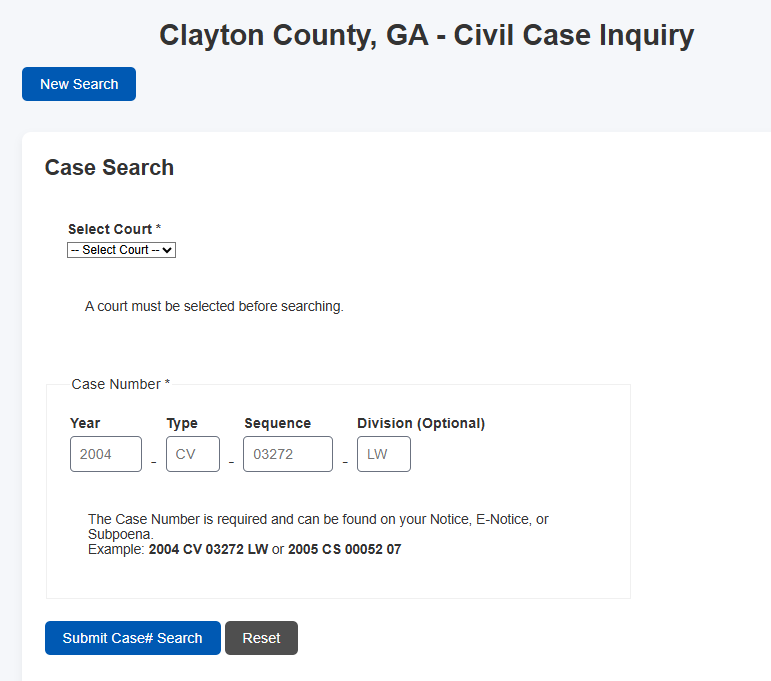The height and width of the screenshot is (681, 771).
Task: Reset the case search form
Action: [x=261, y=638]
